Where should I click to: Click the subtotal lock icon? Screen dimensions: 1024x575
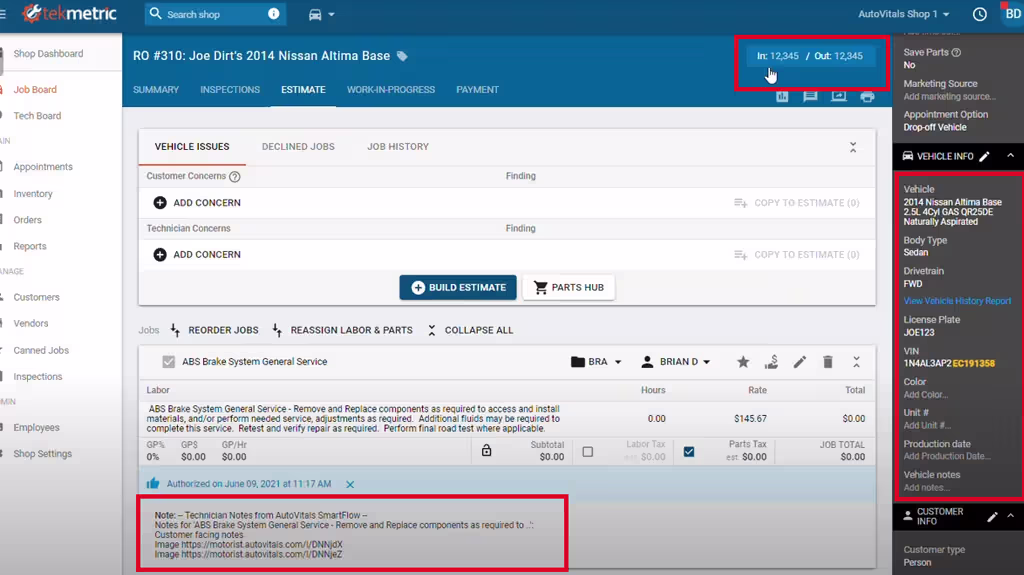point(487,450)
